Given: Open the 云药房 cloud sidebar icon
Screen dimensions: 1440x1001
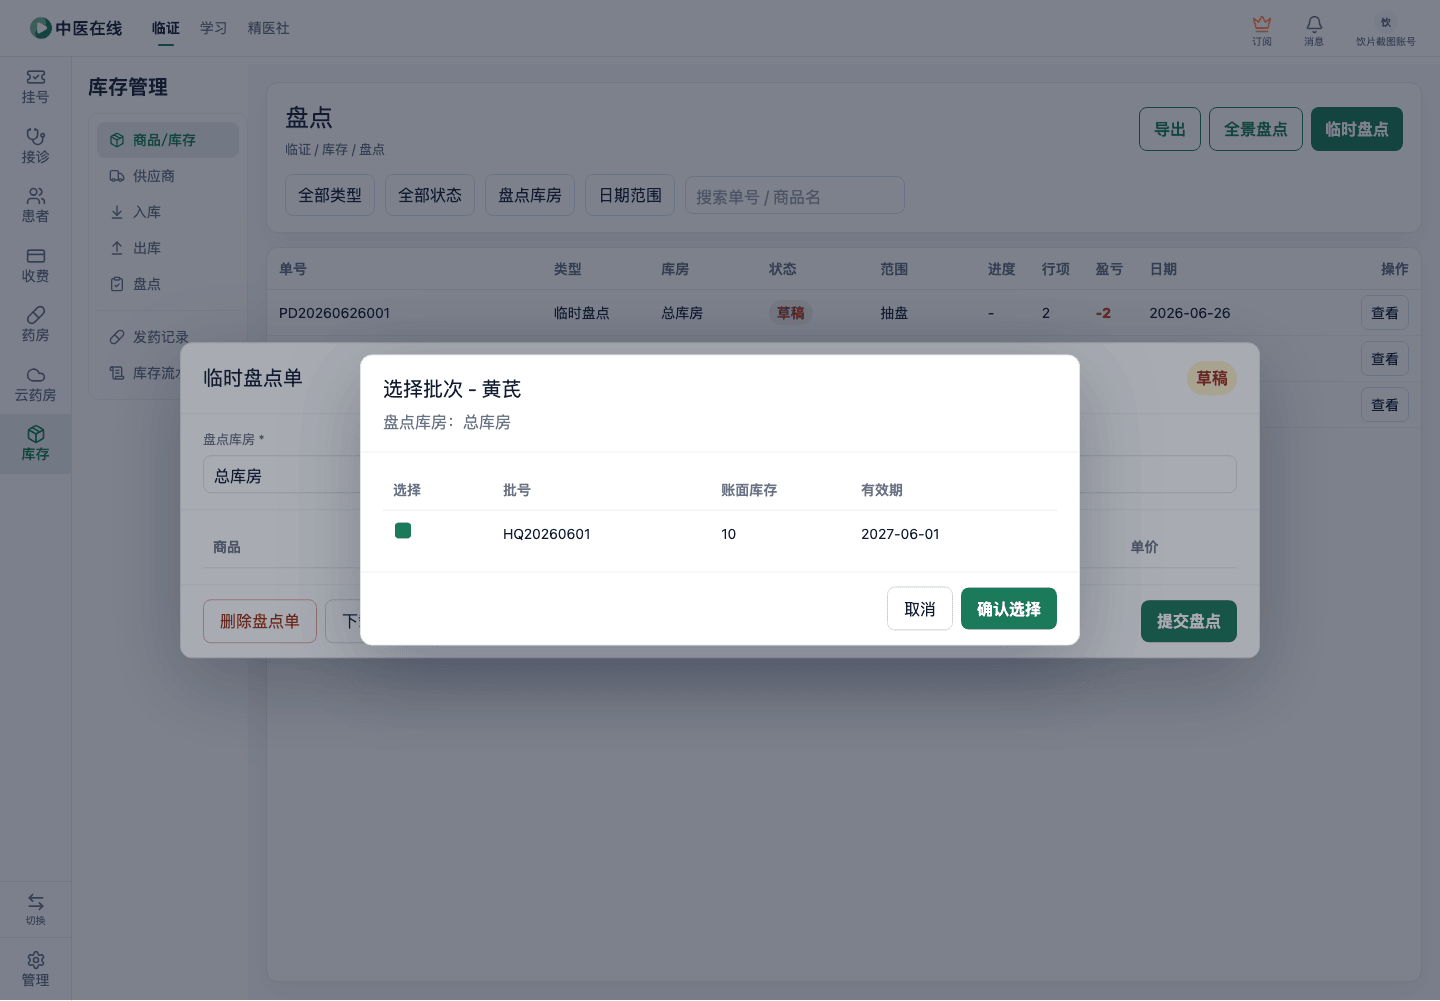Looking at the screenshot, I should tap(36, 375).
